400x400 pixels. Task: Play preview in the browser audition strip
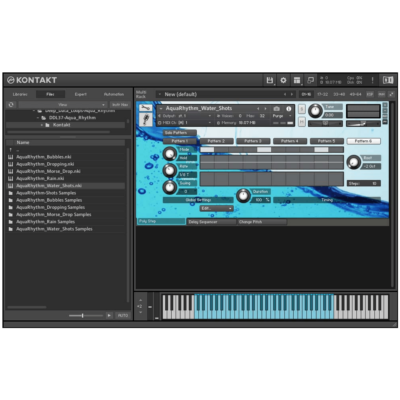coord(109,315)
